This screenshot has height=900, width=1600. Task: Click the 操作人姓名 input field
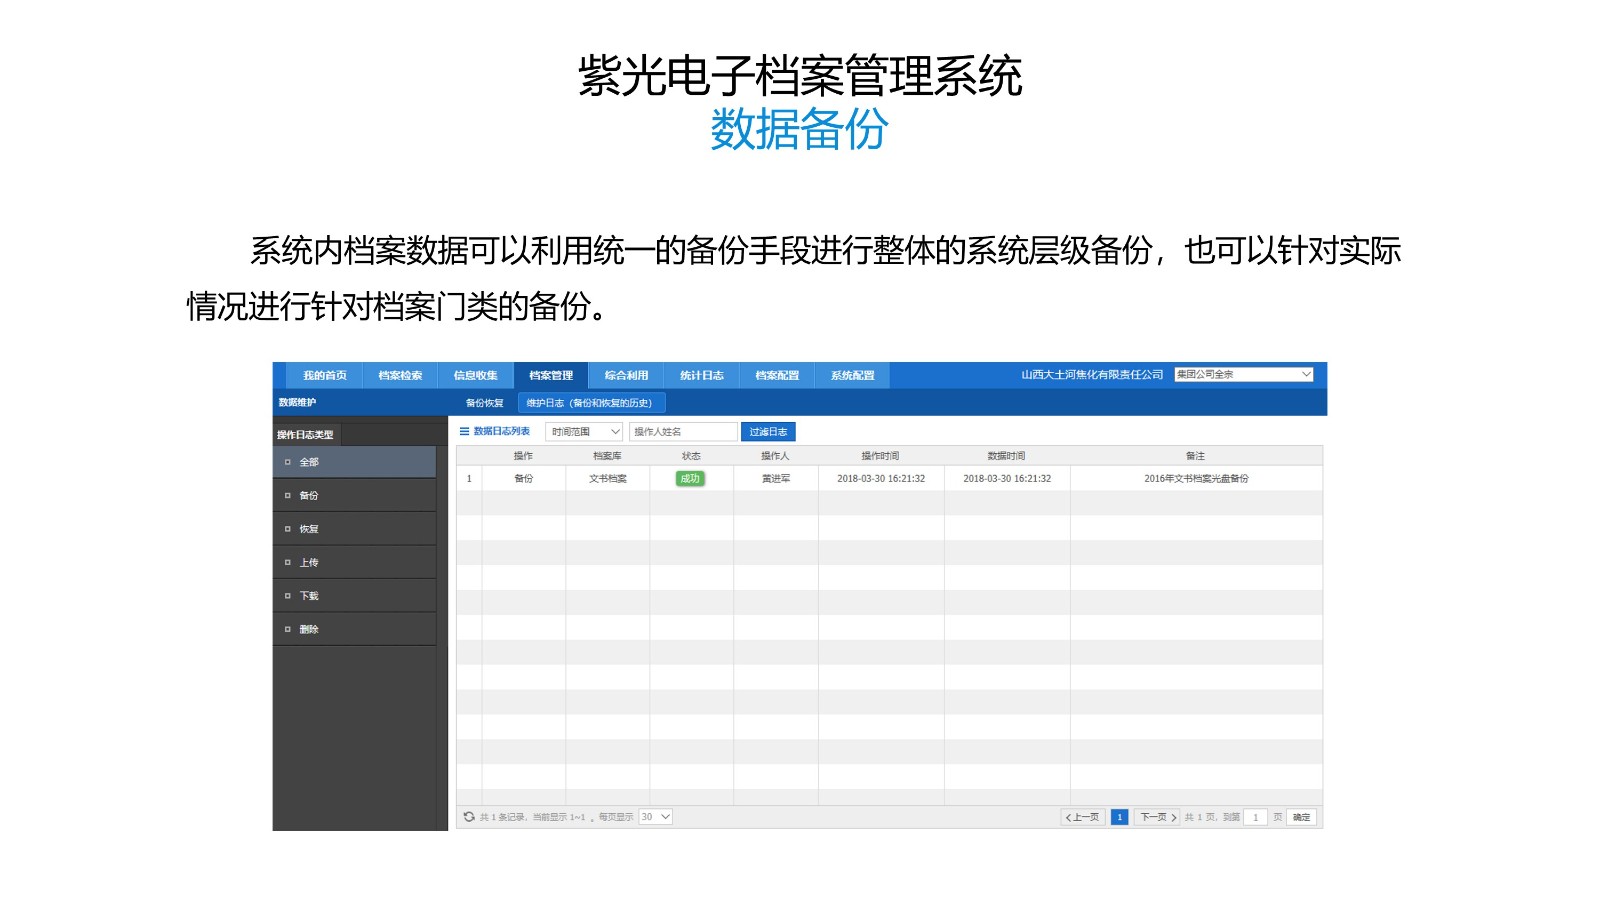(x=683, y=432)
